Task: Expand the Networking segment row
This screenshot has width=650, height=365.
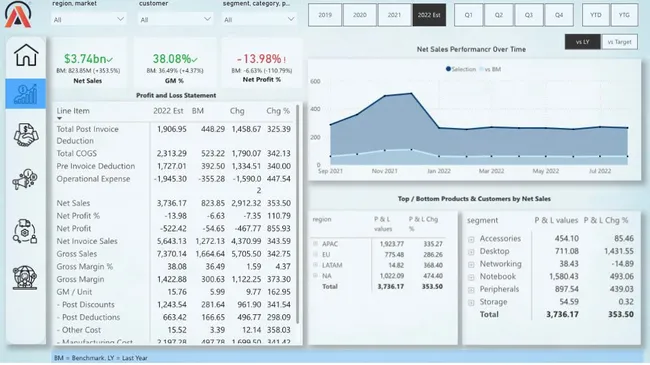Action: point(471,265)
